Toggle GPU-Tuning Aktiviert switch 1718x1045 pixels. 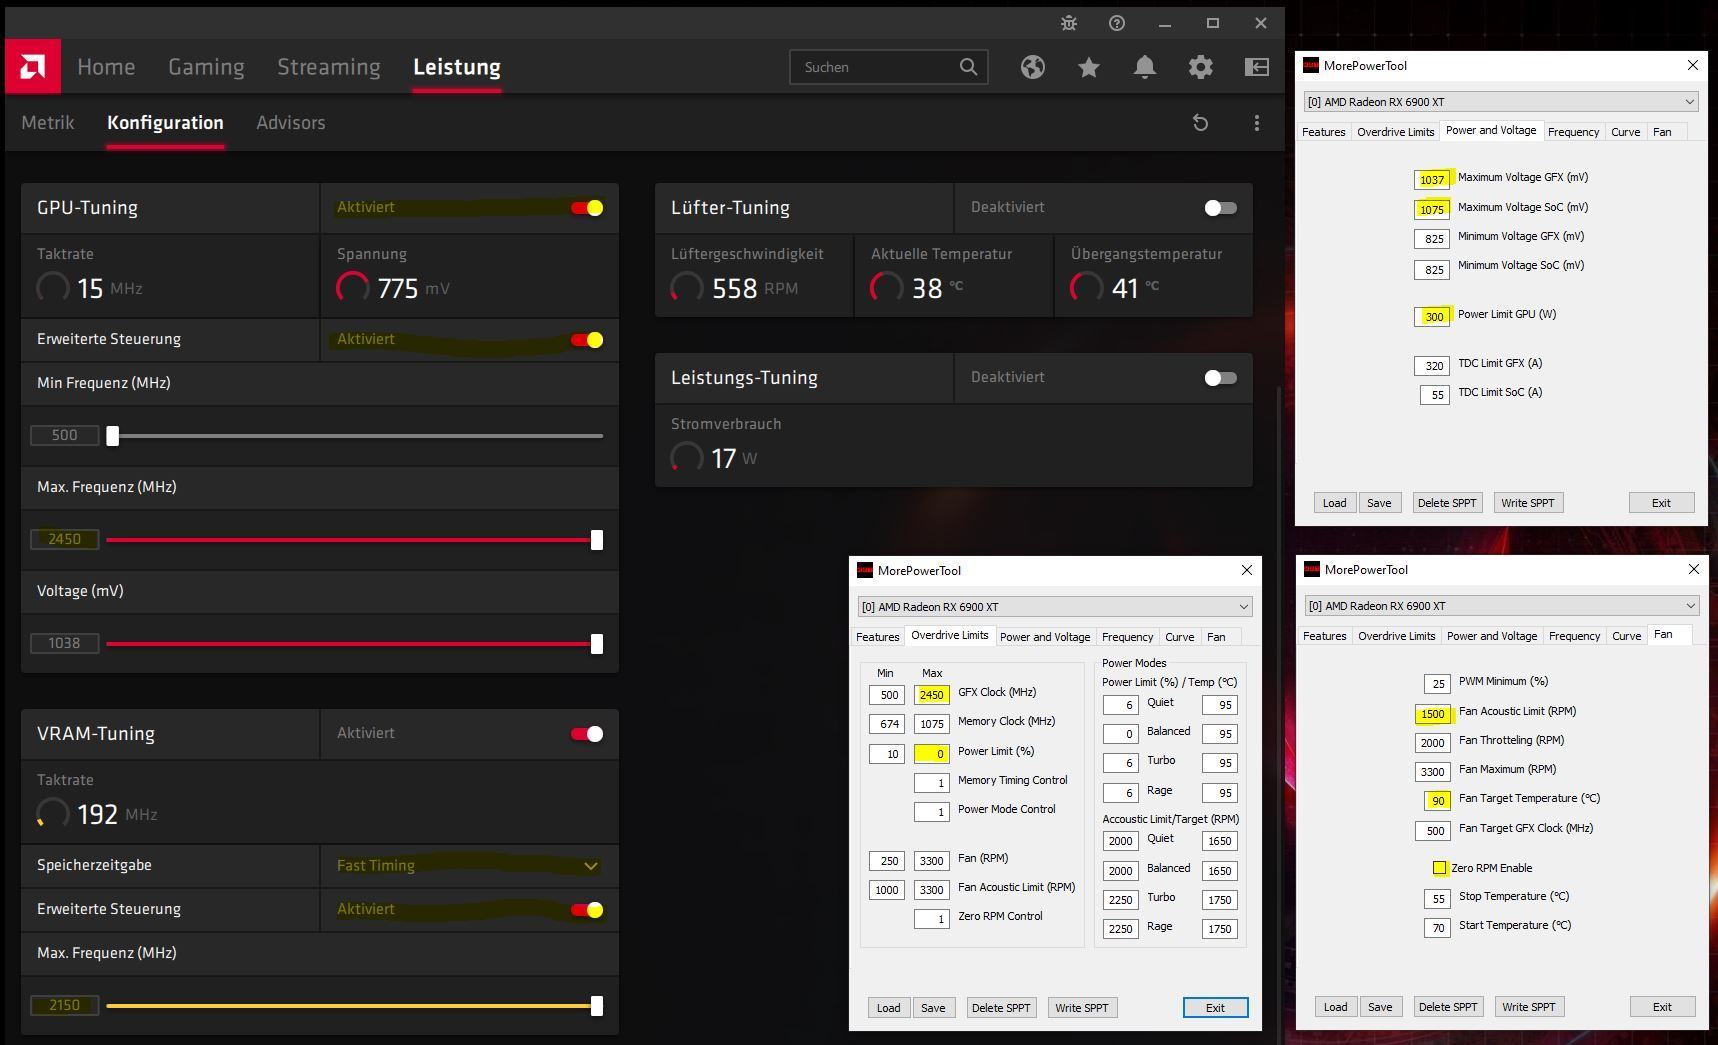[587, 208]
